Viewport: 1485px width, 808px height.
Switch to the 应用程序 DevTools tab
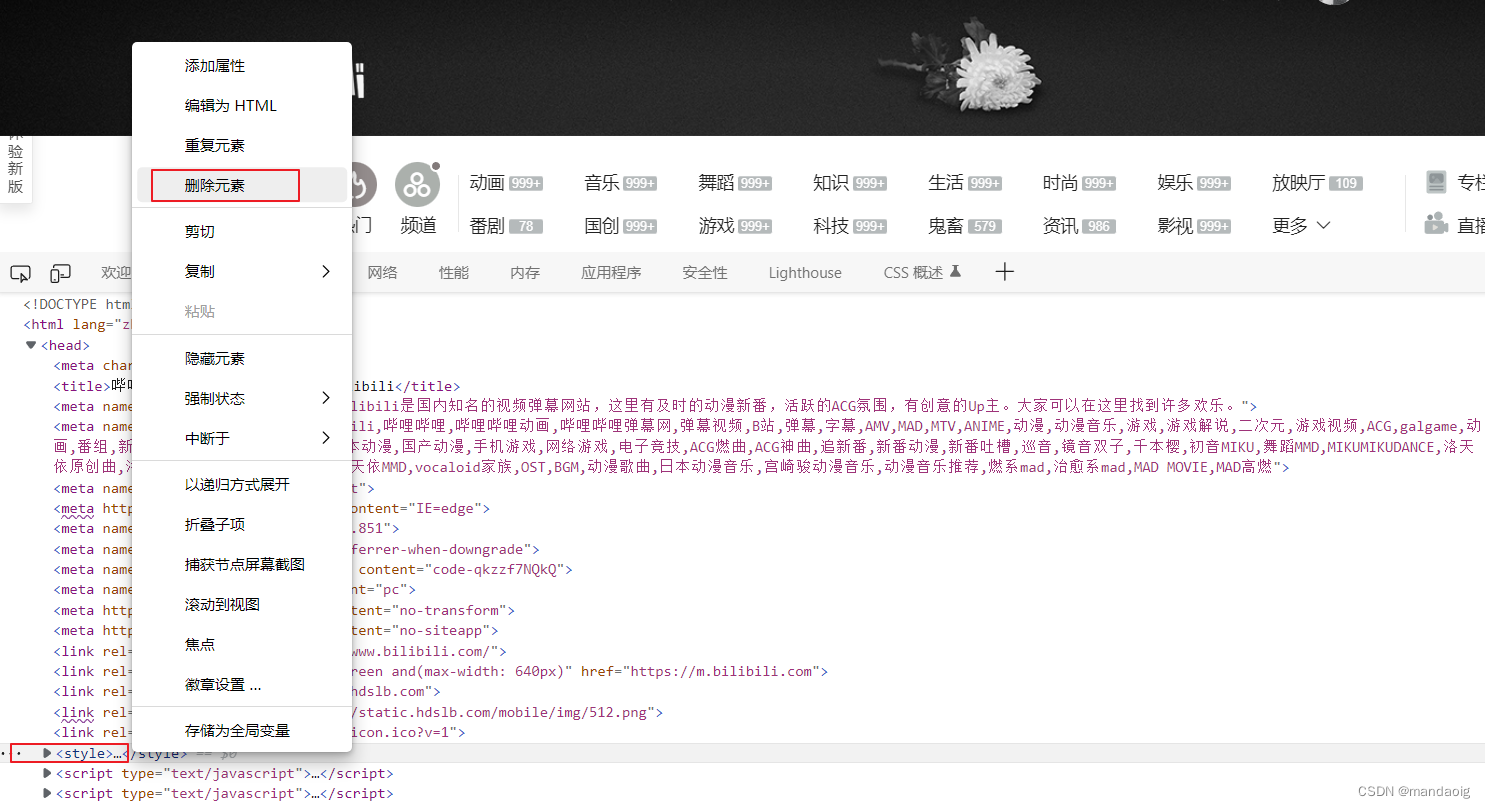[611, 272]
